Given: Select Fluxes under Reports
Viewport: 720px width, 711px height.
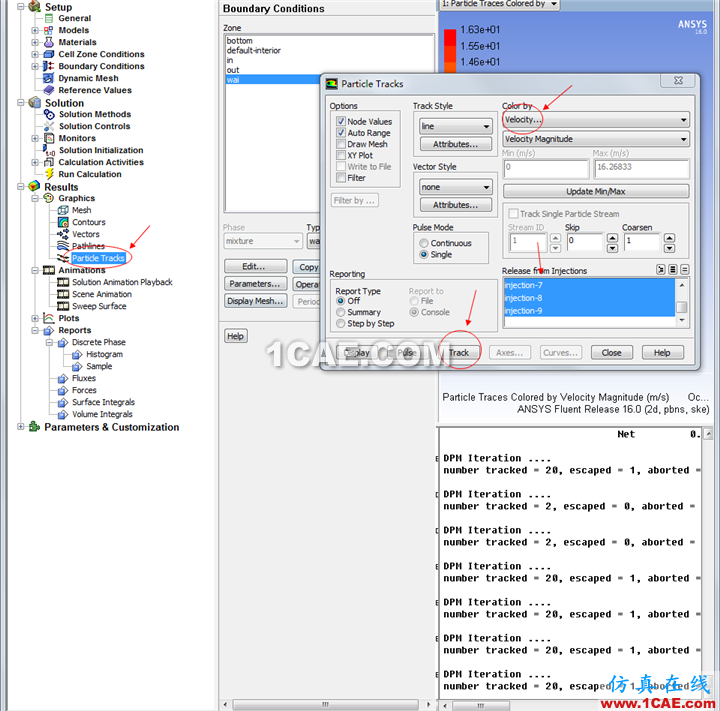Looking at the screenshot, I should click(x=84, y=378).
